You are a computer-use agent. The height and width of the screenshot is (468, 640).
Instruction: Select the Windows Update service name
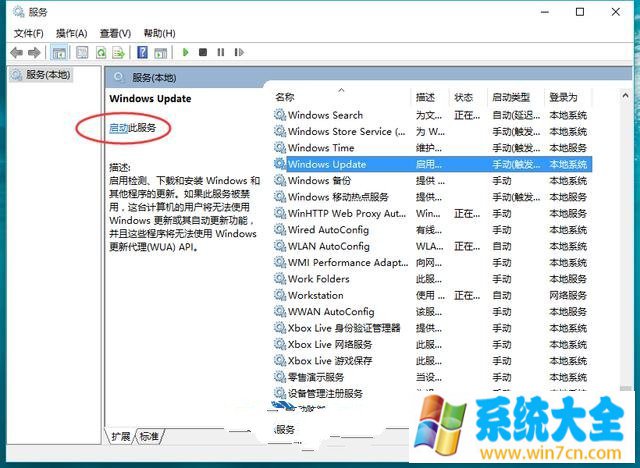coord(327,164)
